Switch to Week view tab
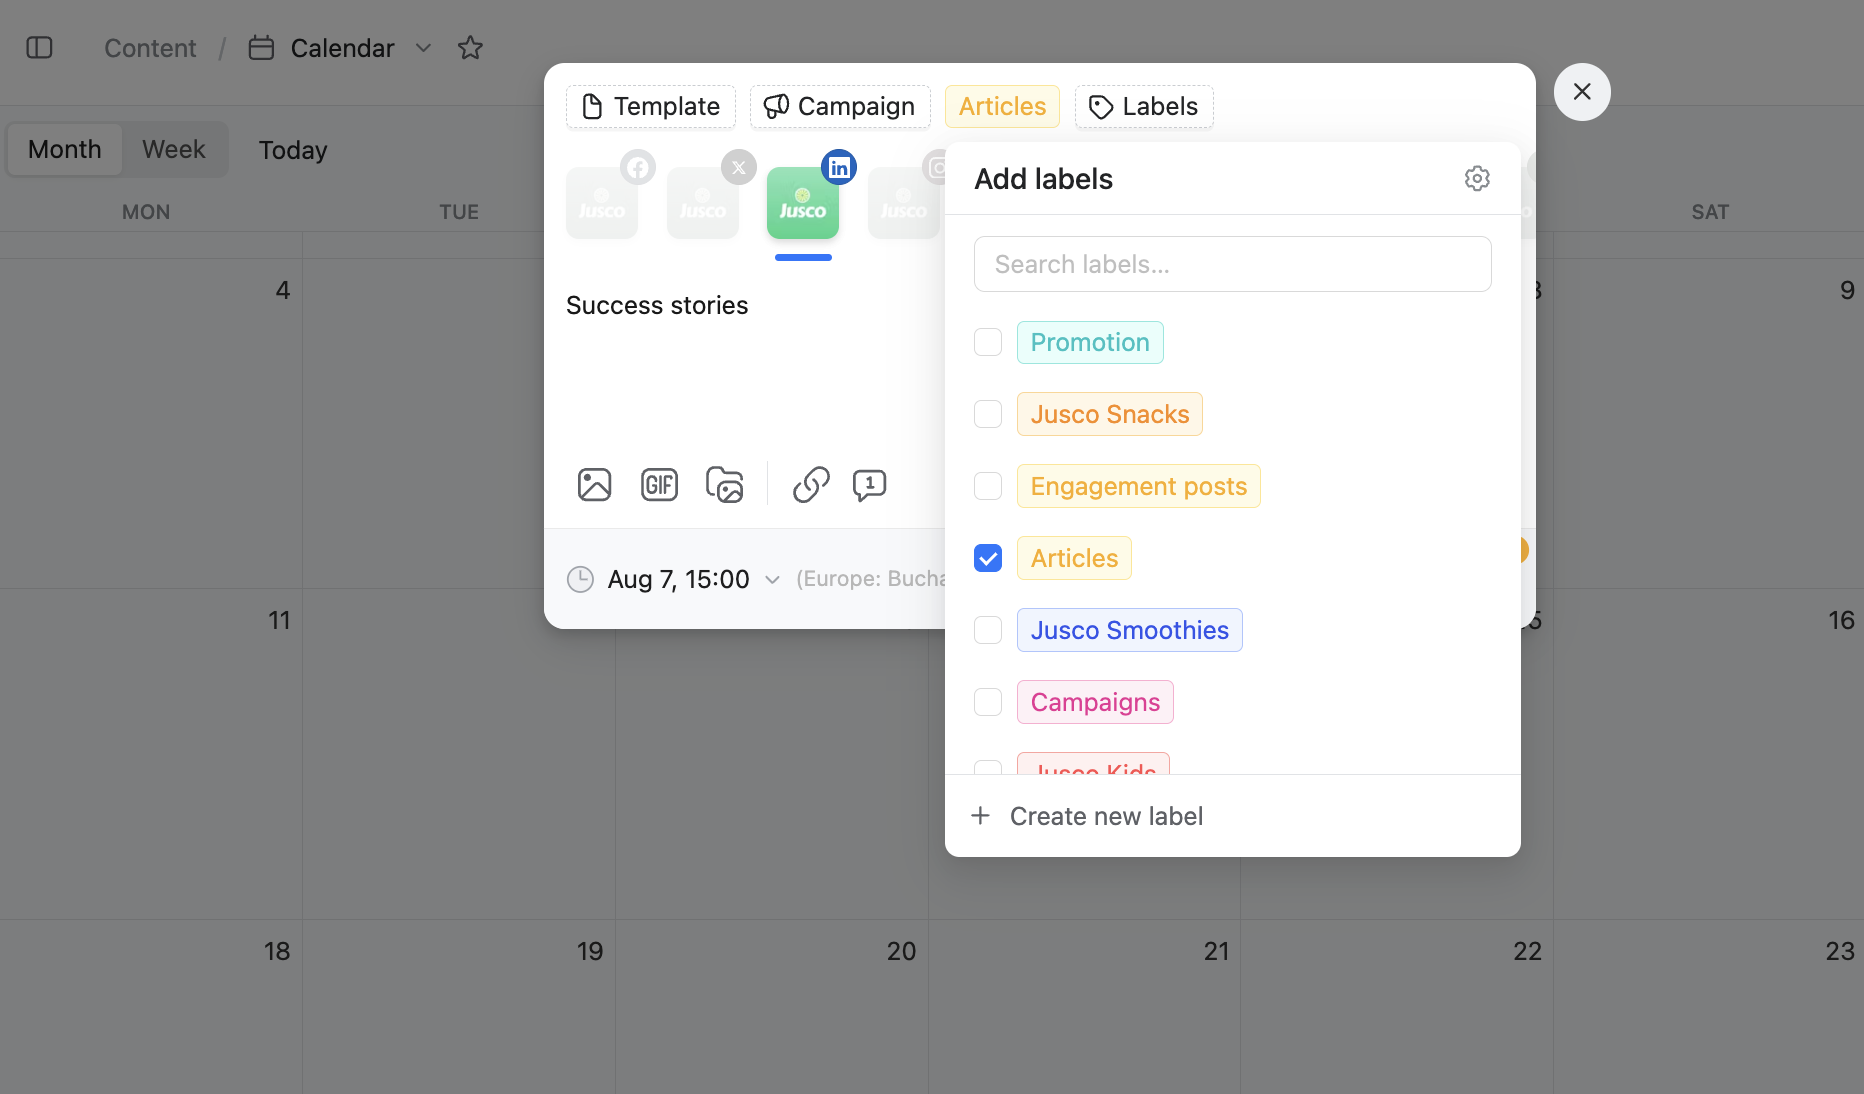Screen dimensions: 1864x1094 click(173, 150)
